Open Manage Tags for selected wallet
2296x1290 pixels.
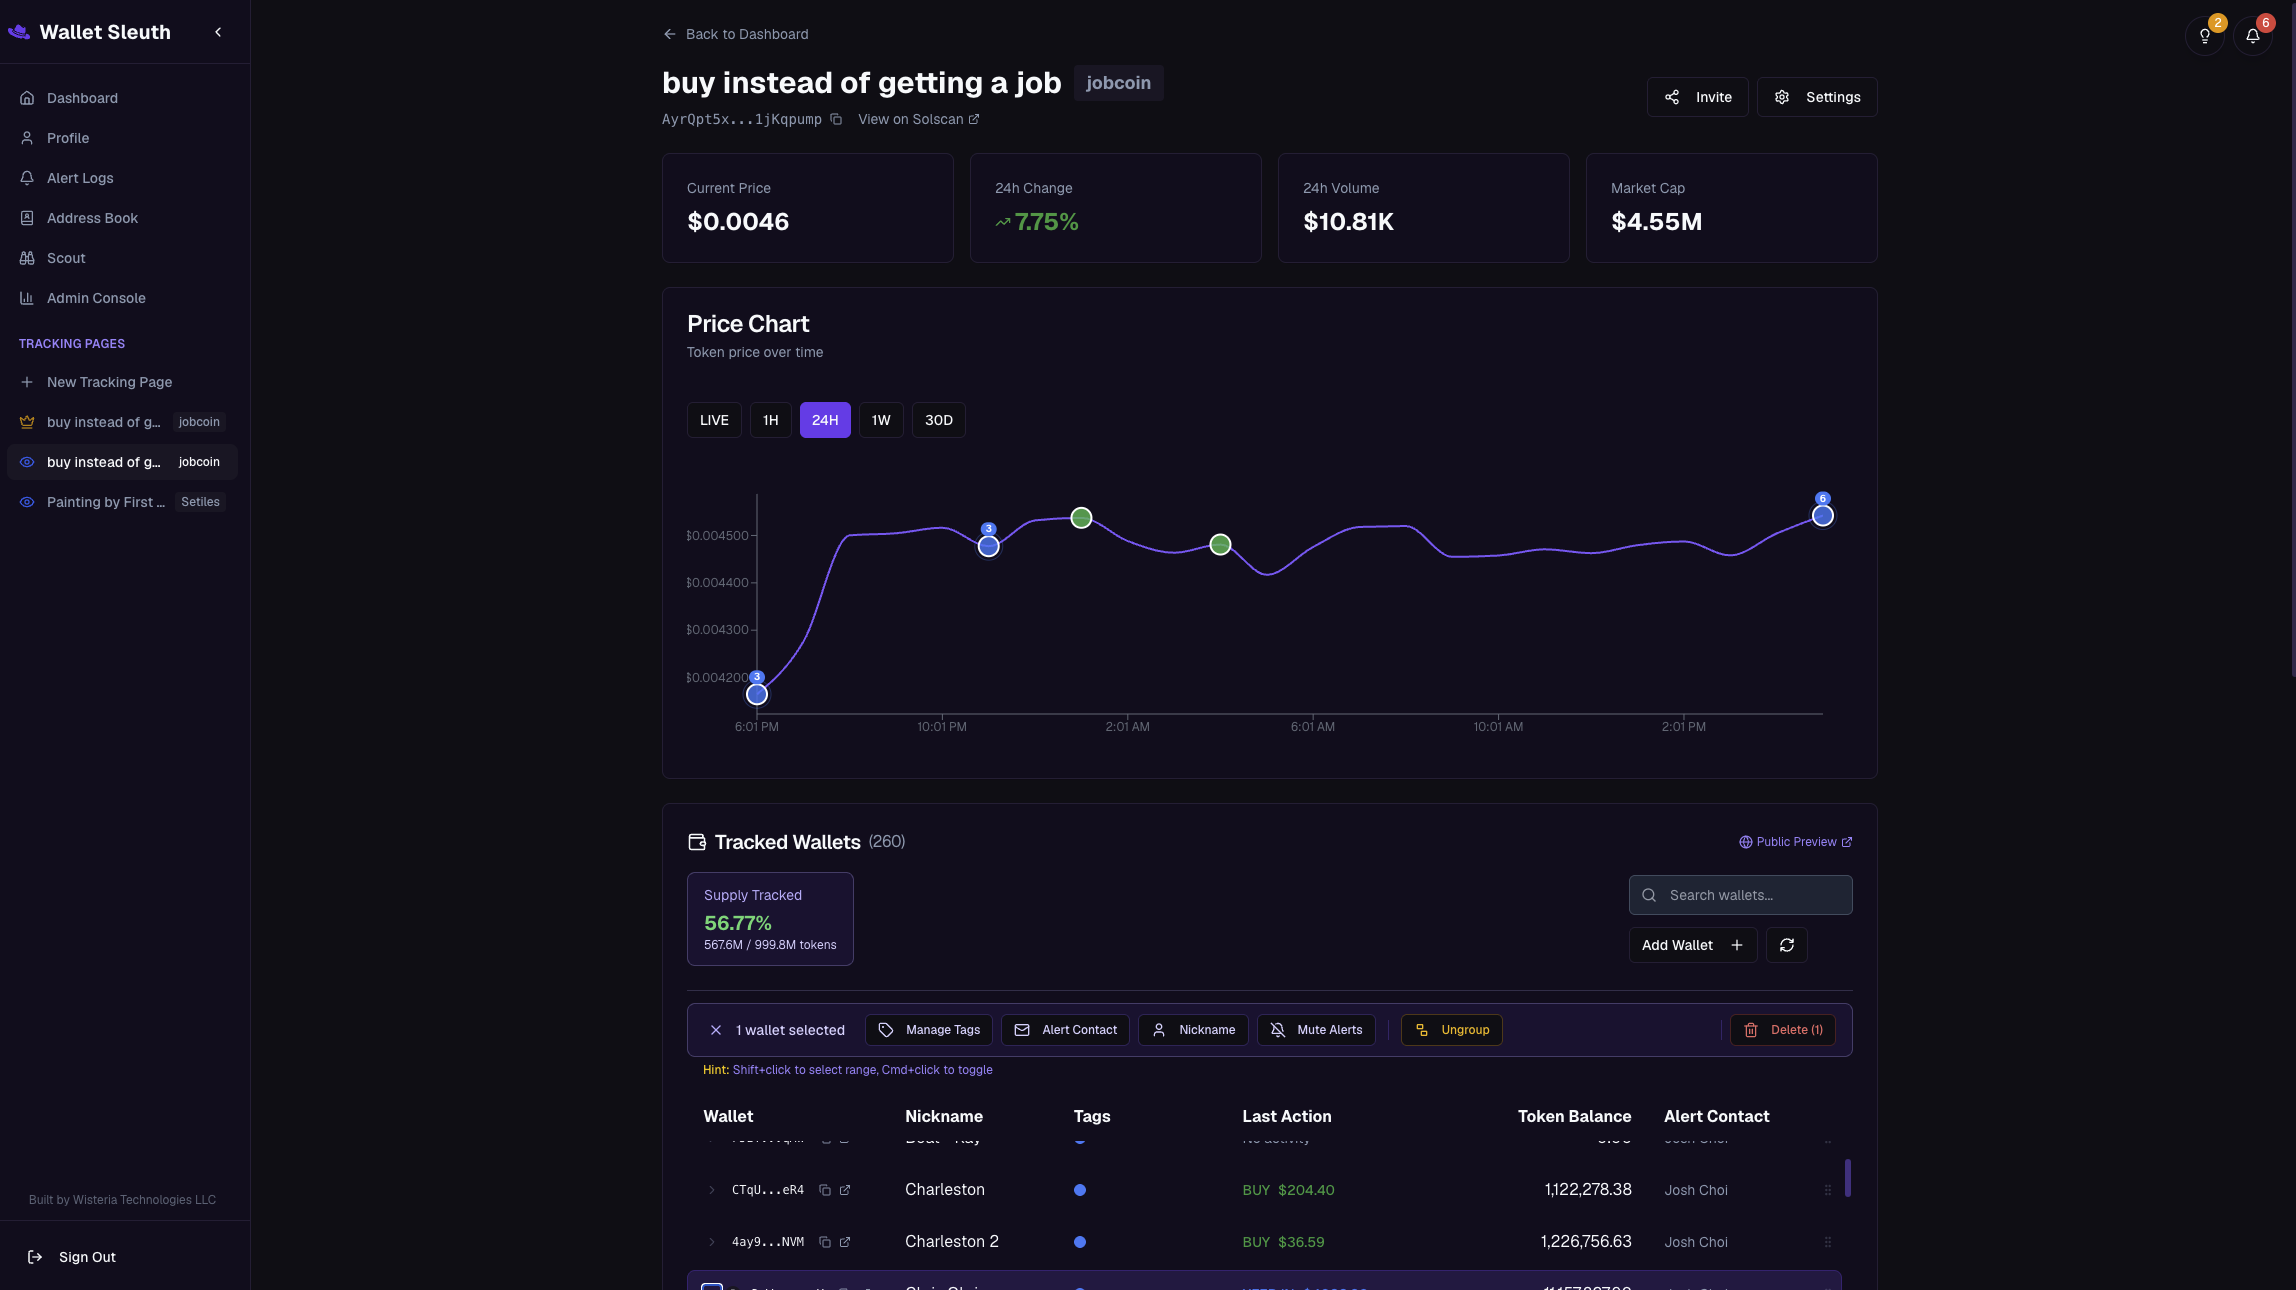(929, 1030)
